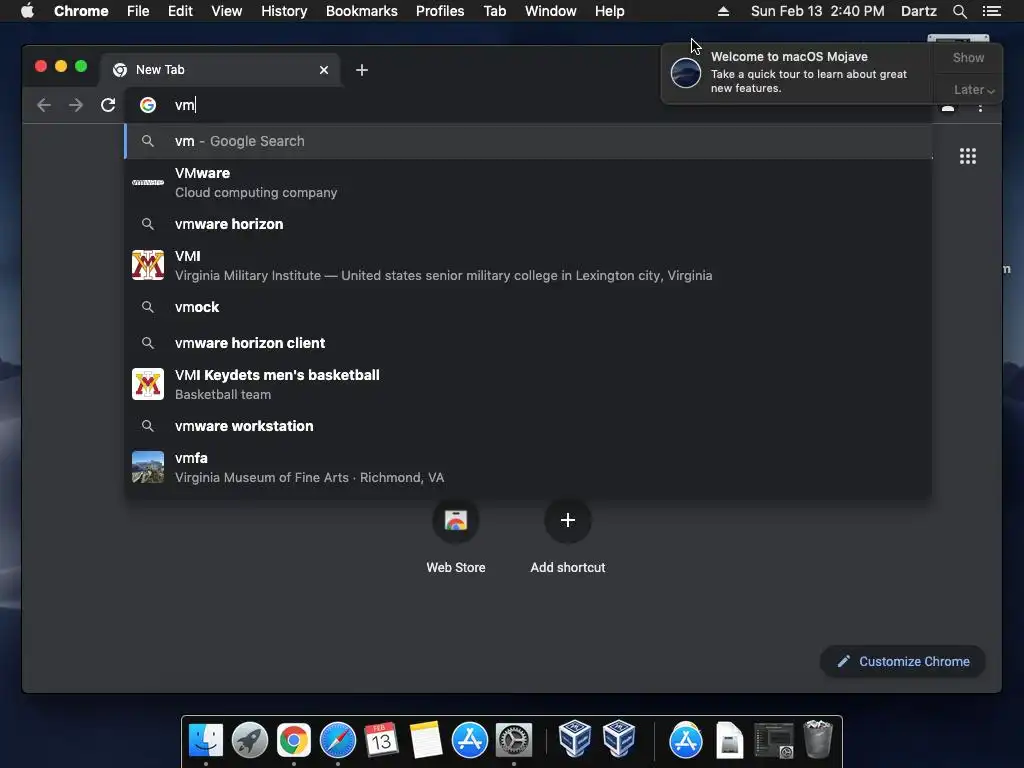Open Chrome from the dock

pyautogui.click(x=294, y=740)
